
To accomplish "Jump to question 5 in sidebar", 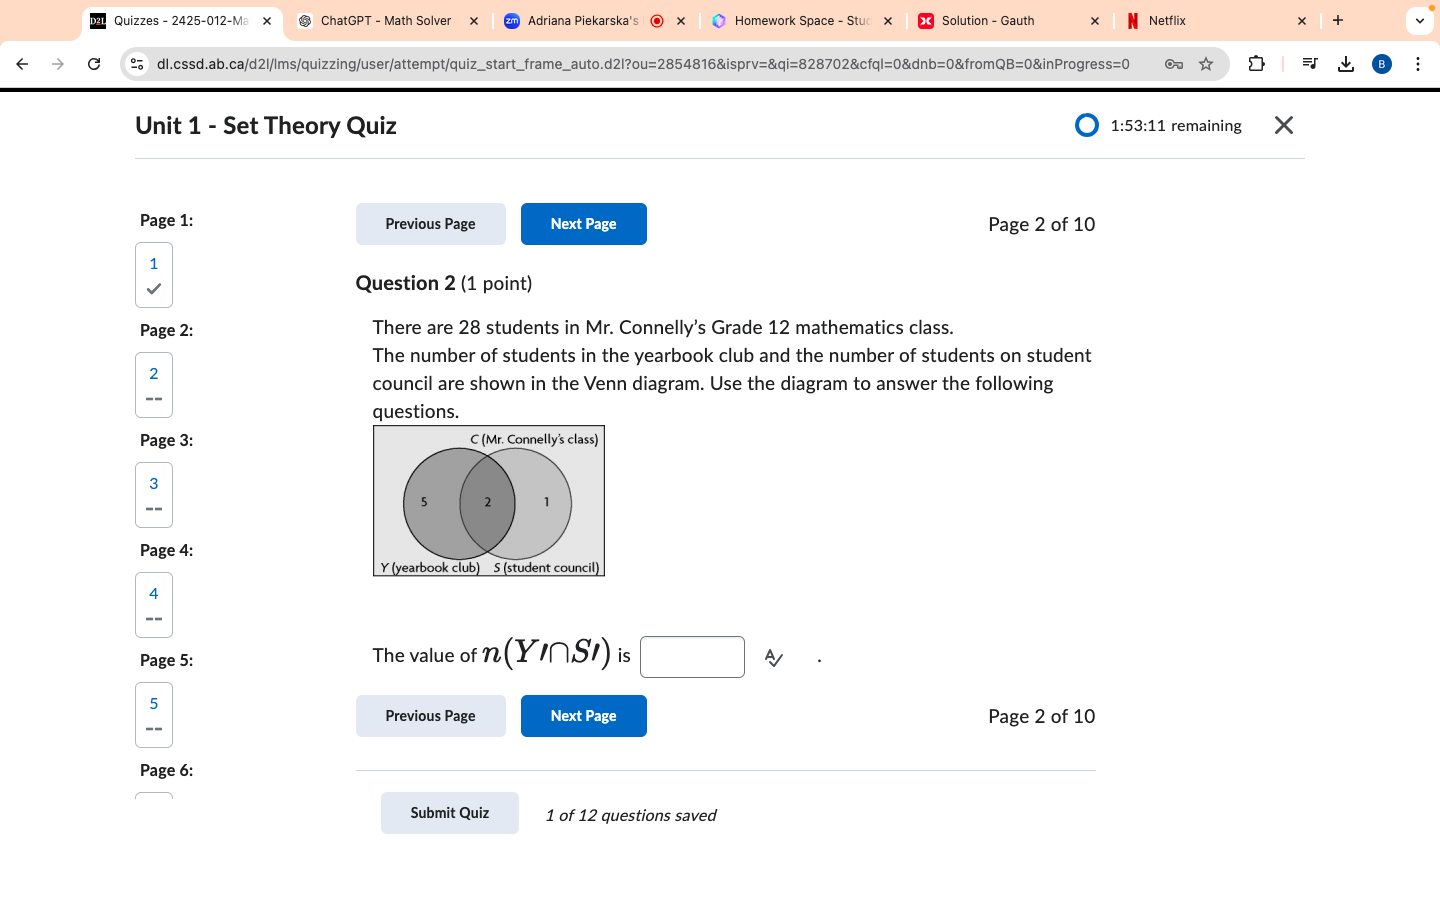I will pyautogui.click(x=154, y=715).
